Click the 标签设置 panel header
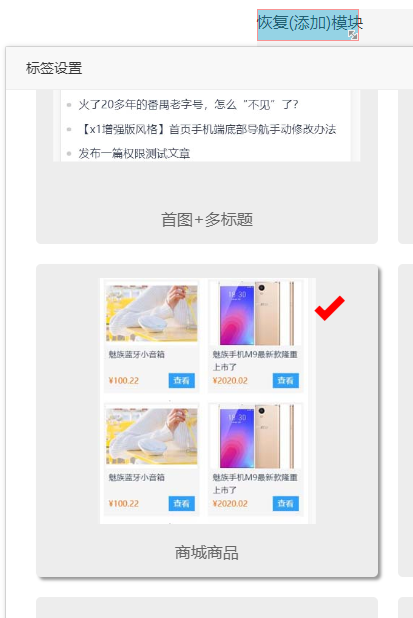The height and width of the screenshot is (618, 413). point(54,68)
